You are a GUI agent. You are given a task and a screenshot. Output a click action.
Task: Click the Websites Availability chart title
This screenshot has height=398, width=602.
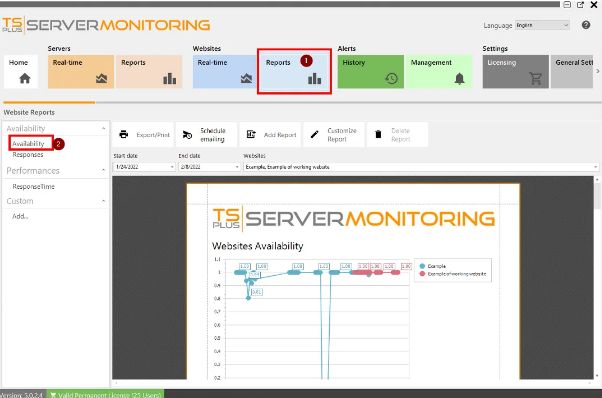[258, 246]
